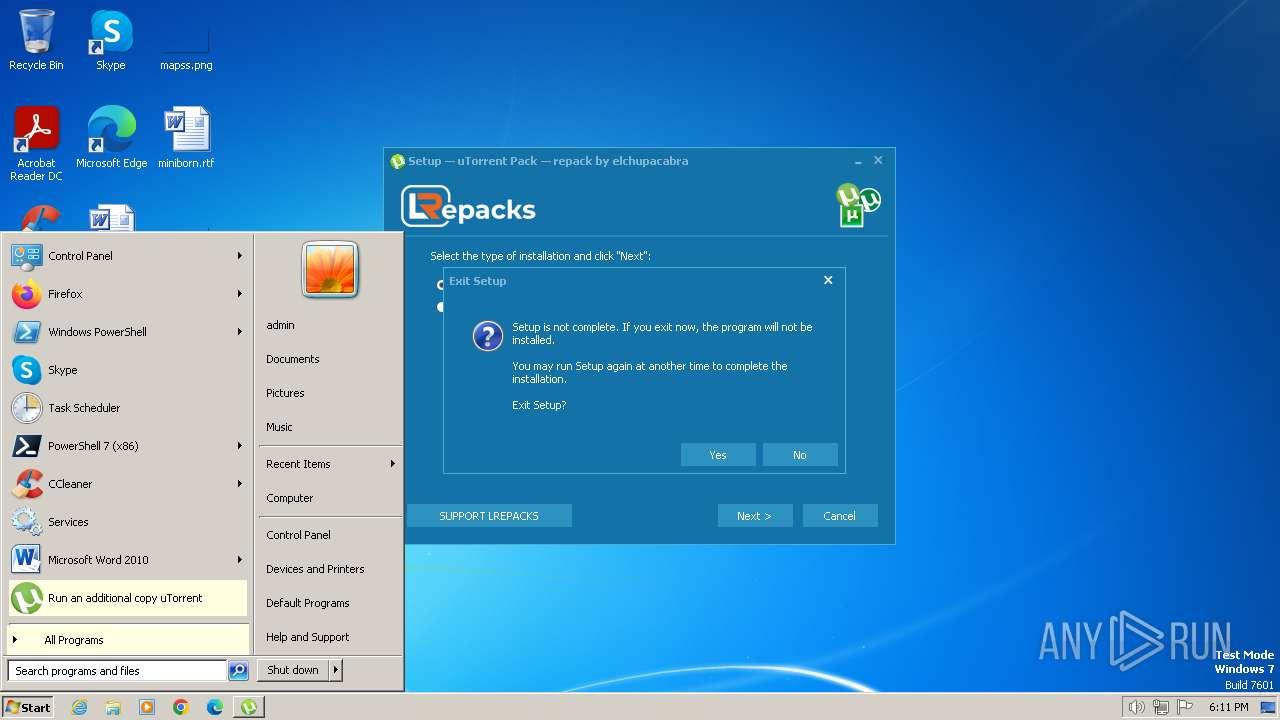The width and height of the screenshot is (1280, 720).
Task: Open Windows Media Player taskbar icon
Action: [147, 707]
